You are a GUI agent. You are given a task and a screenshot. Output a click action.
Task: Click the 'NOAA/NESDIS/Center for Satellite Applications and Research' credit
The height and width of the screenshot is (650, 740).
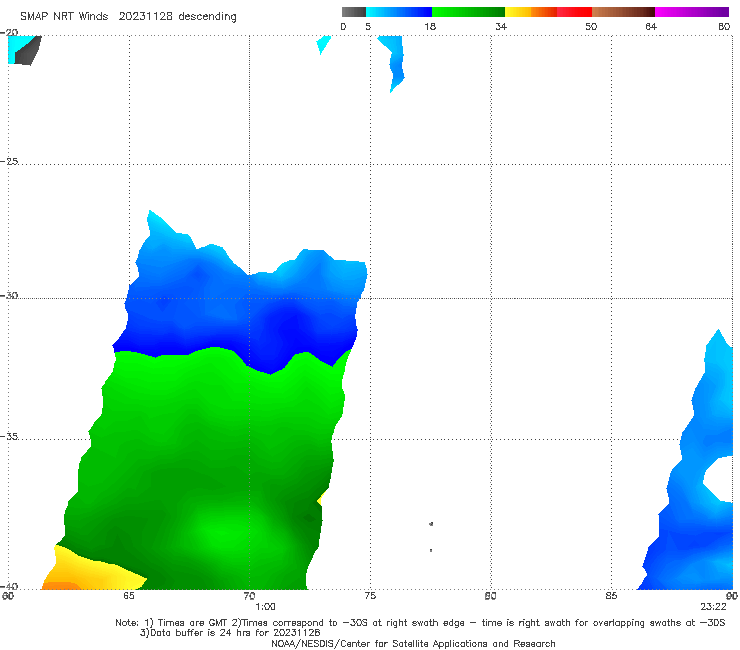[x=413, y=643]
